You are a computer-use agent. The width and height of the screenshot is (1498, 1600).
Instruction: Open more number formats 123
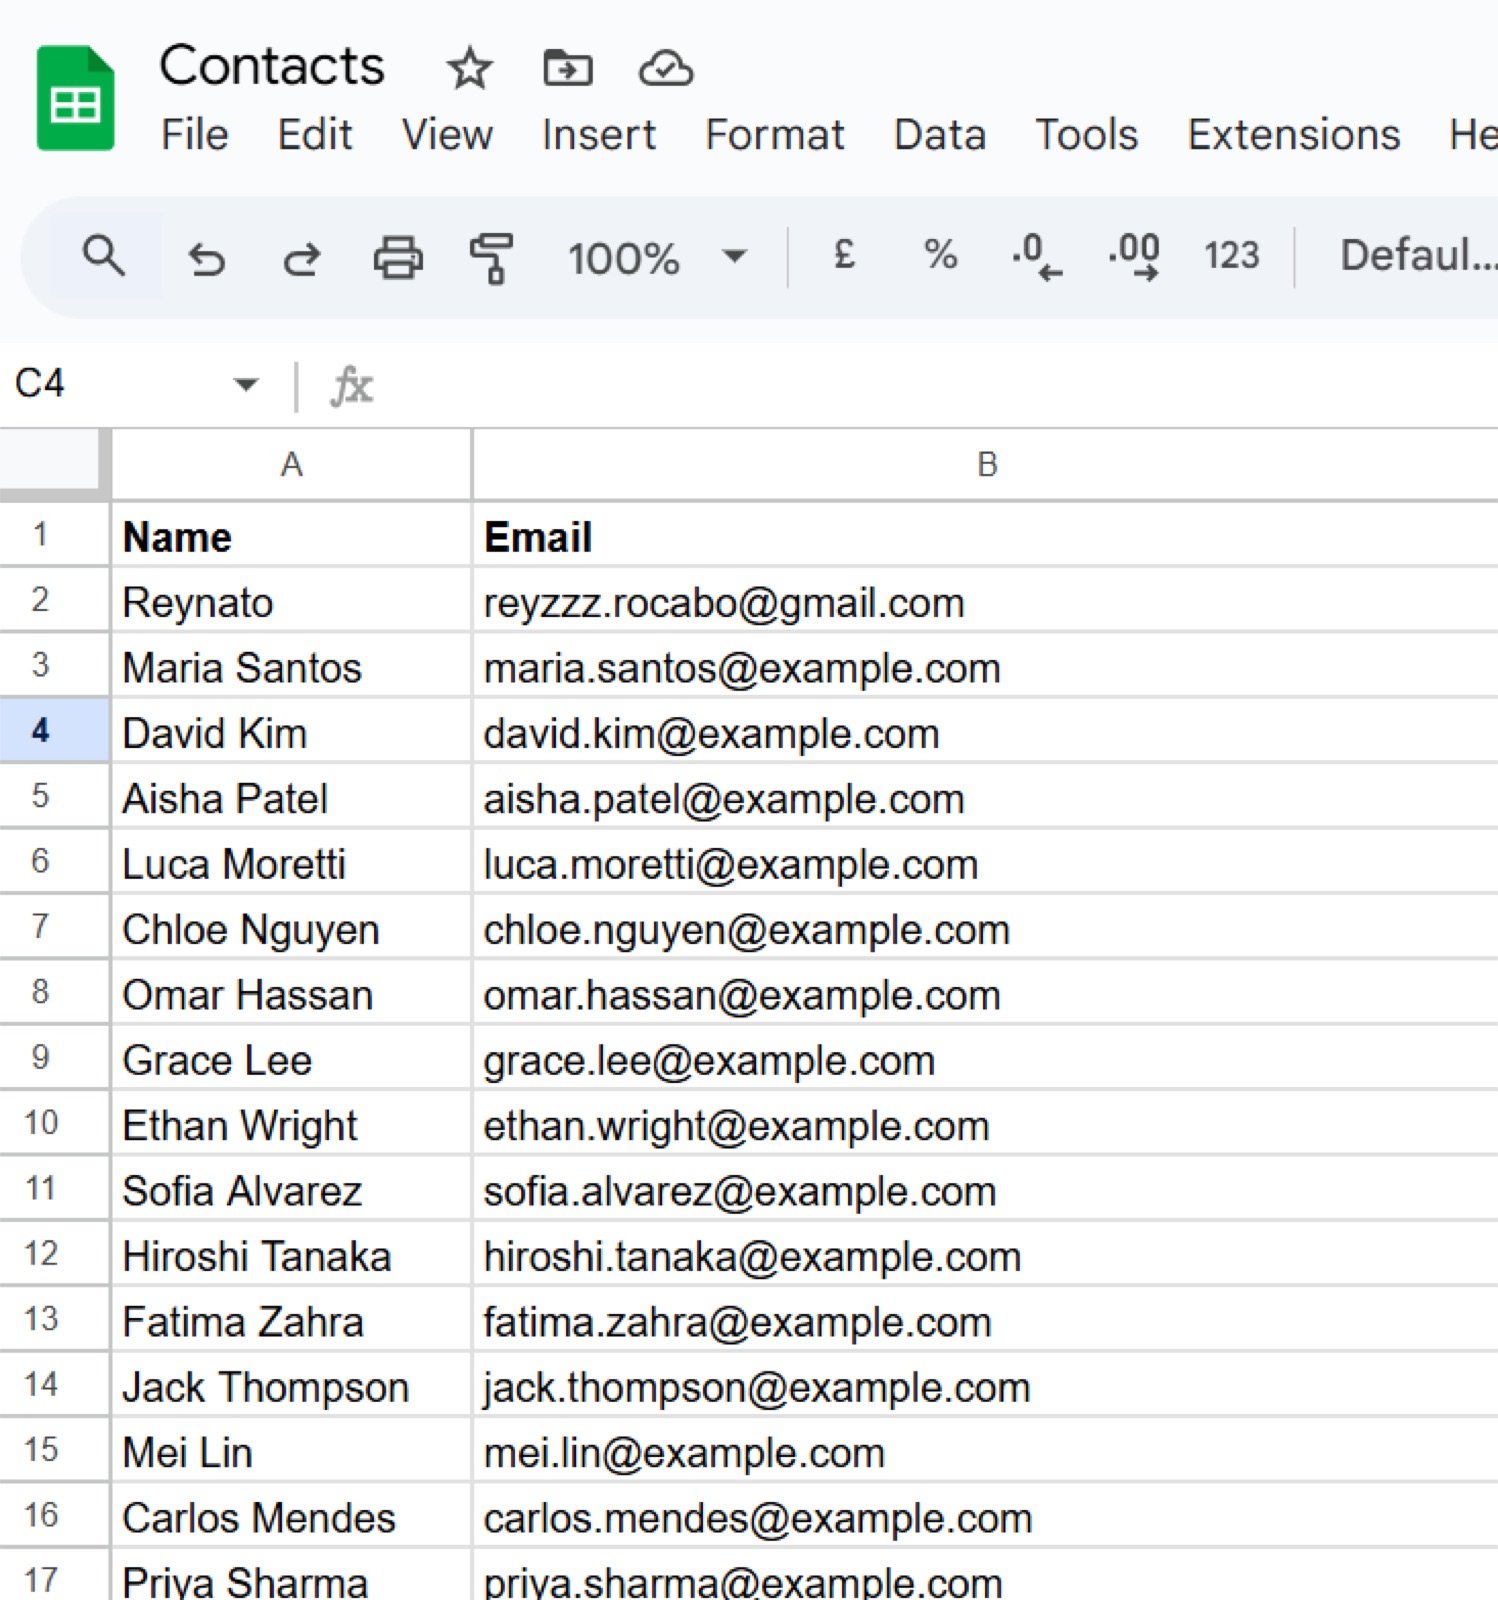pos(1231,256)
